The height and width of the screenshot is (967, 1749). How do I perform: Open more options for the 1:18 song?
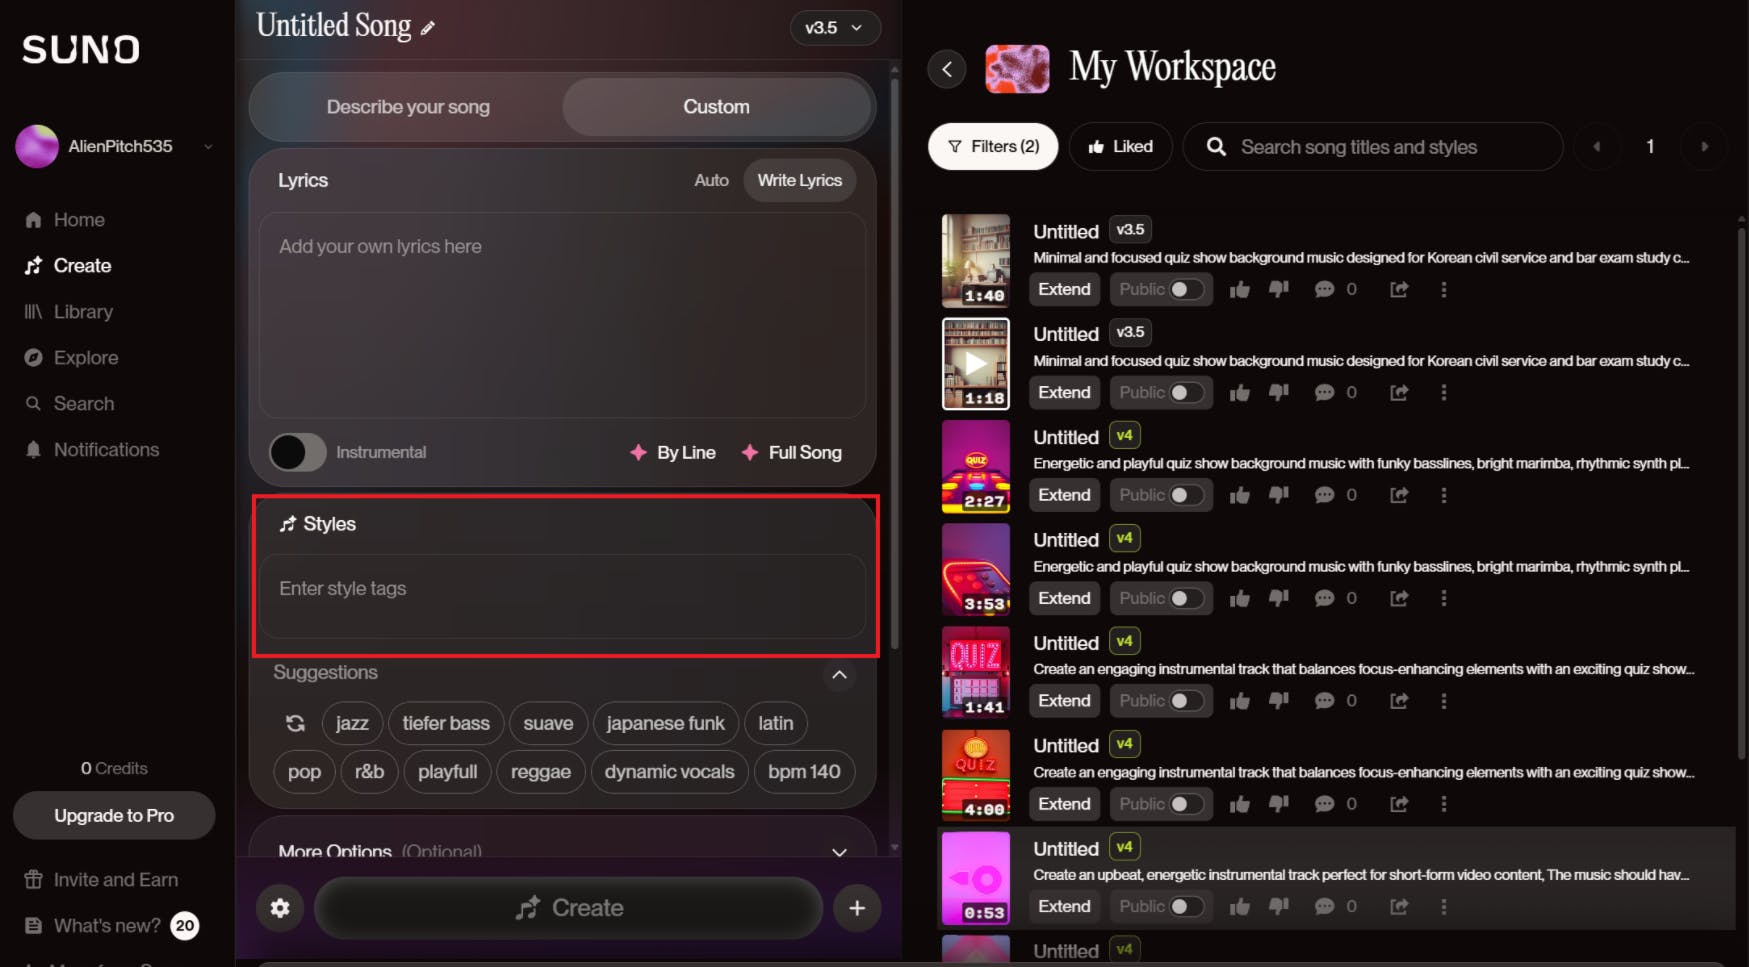(1443, 392)
